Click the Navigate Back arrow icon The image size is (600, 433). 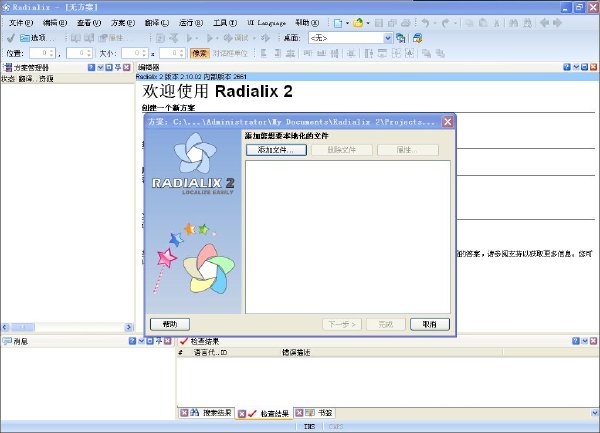544,23
